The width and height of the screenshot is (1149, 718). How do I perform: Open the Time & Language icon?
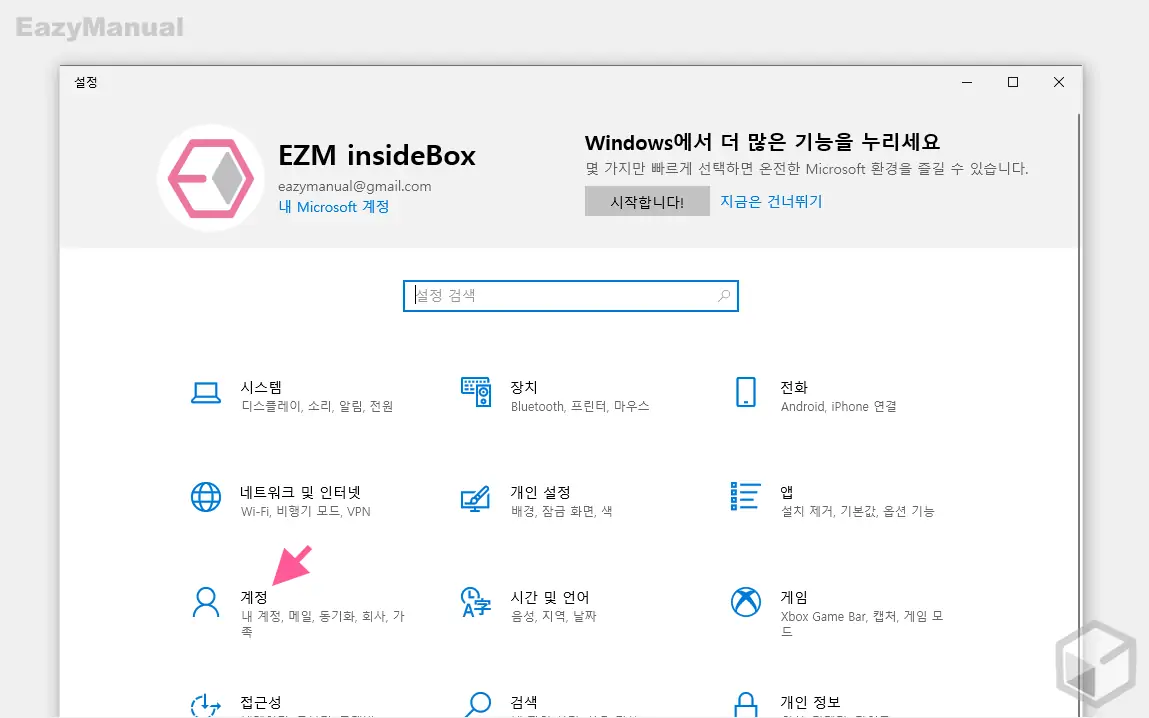[x=476, y=602]
